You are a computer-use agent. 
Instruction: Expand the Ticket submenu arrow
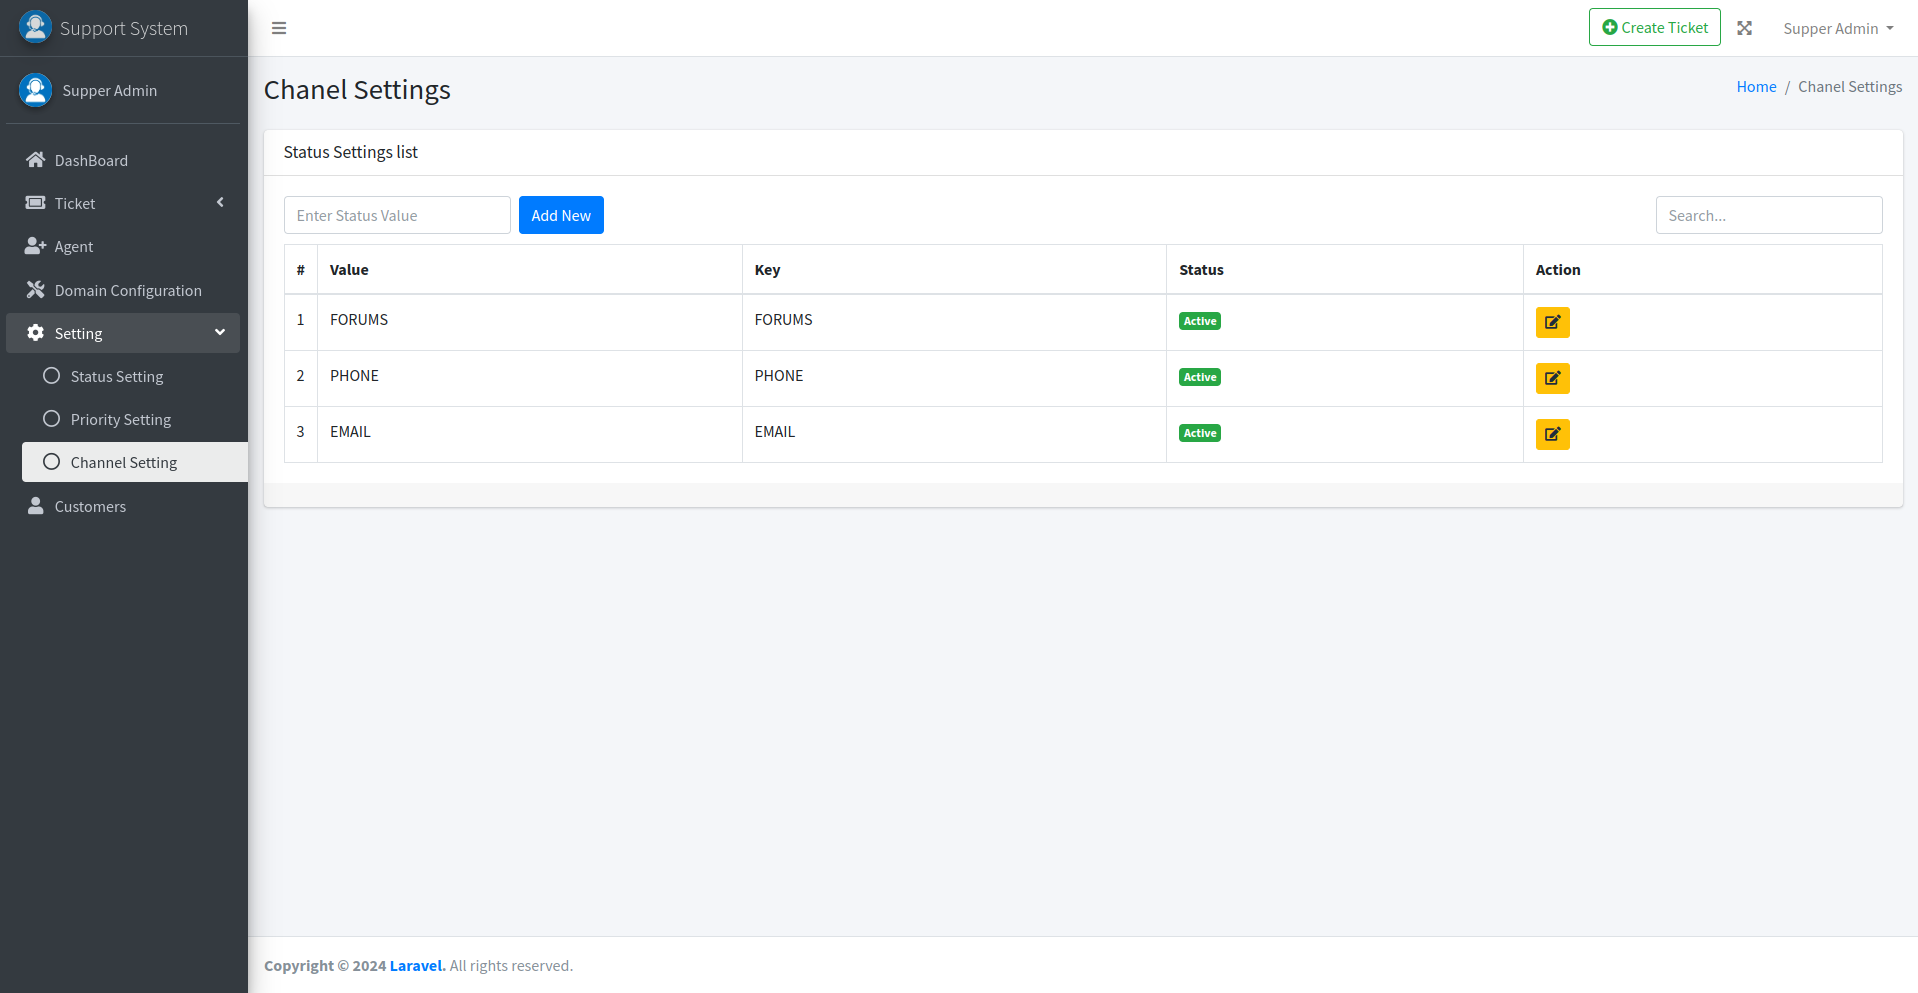[220, 203]
